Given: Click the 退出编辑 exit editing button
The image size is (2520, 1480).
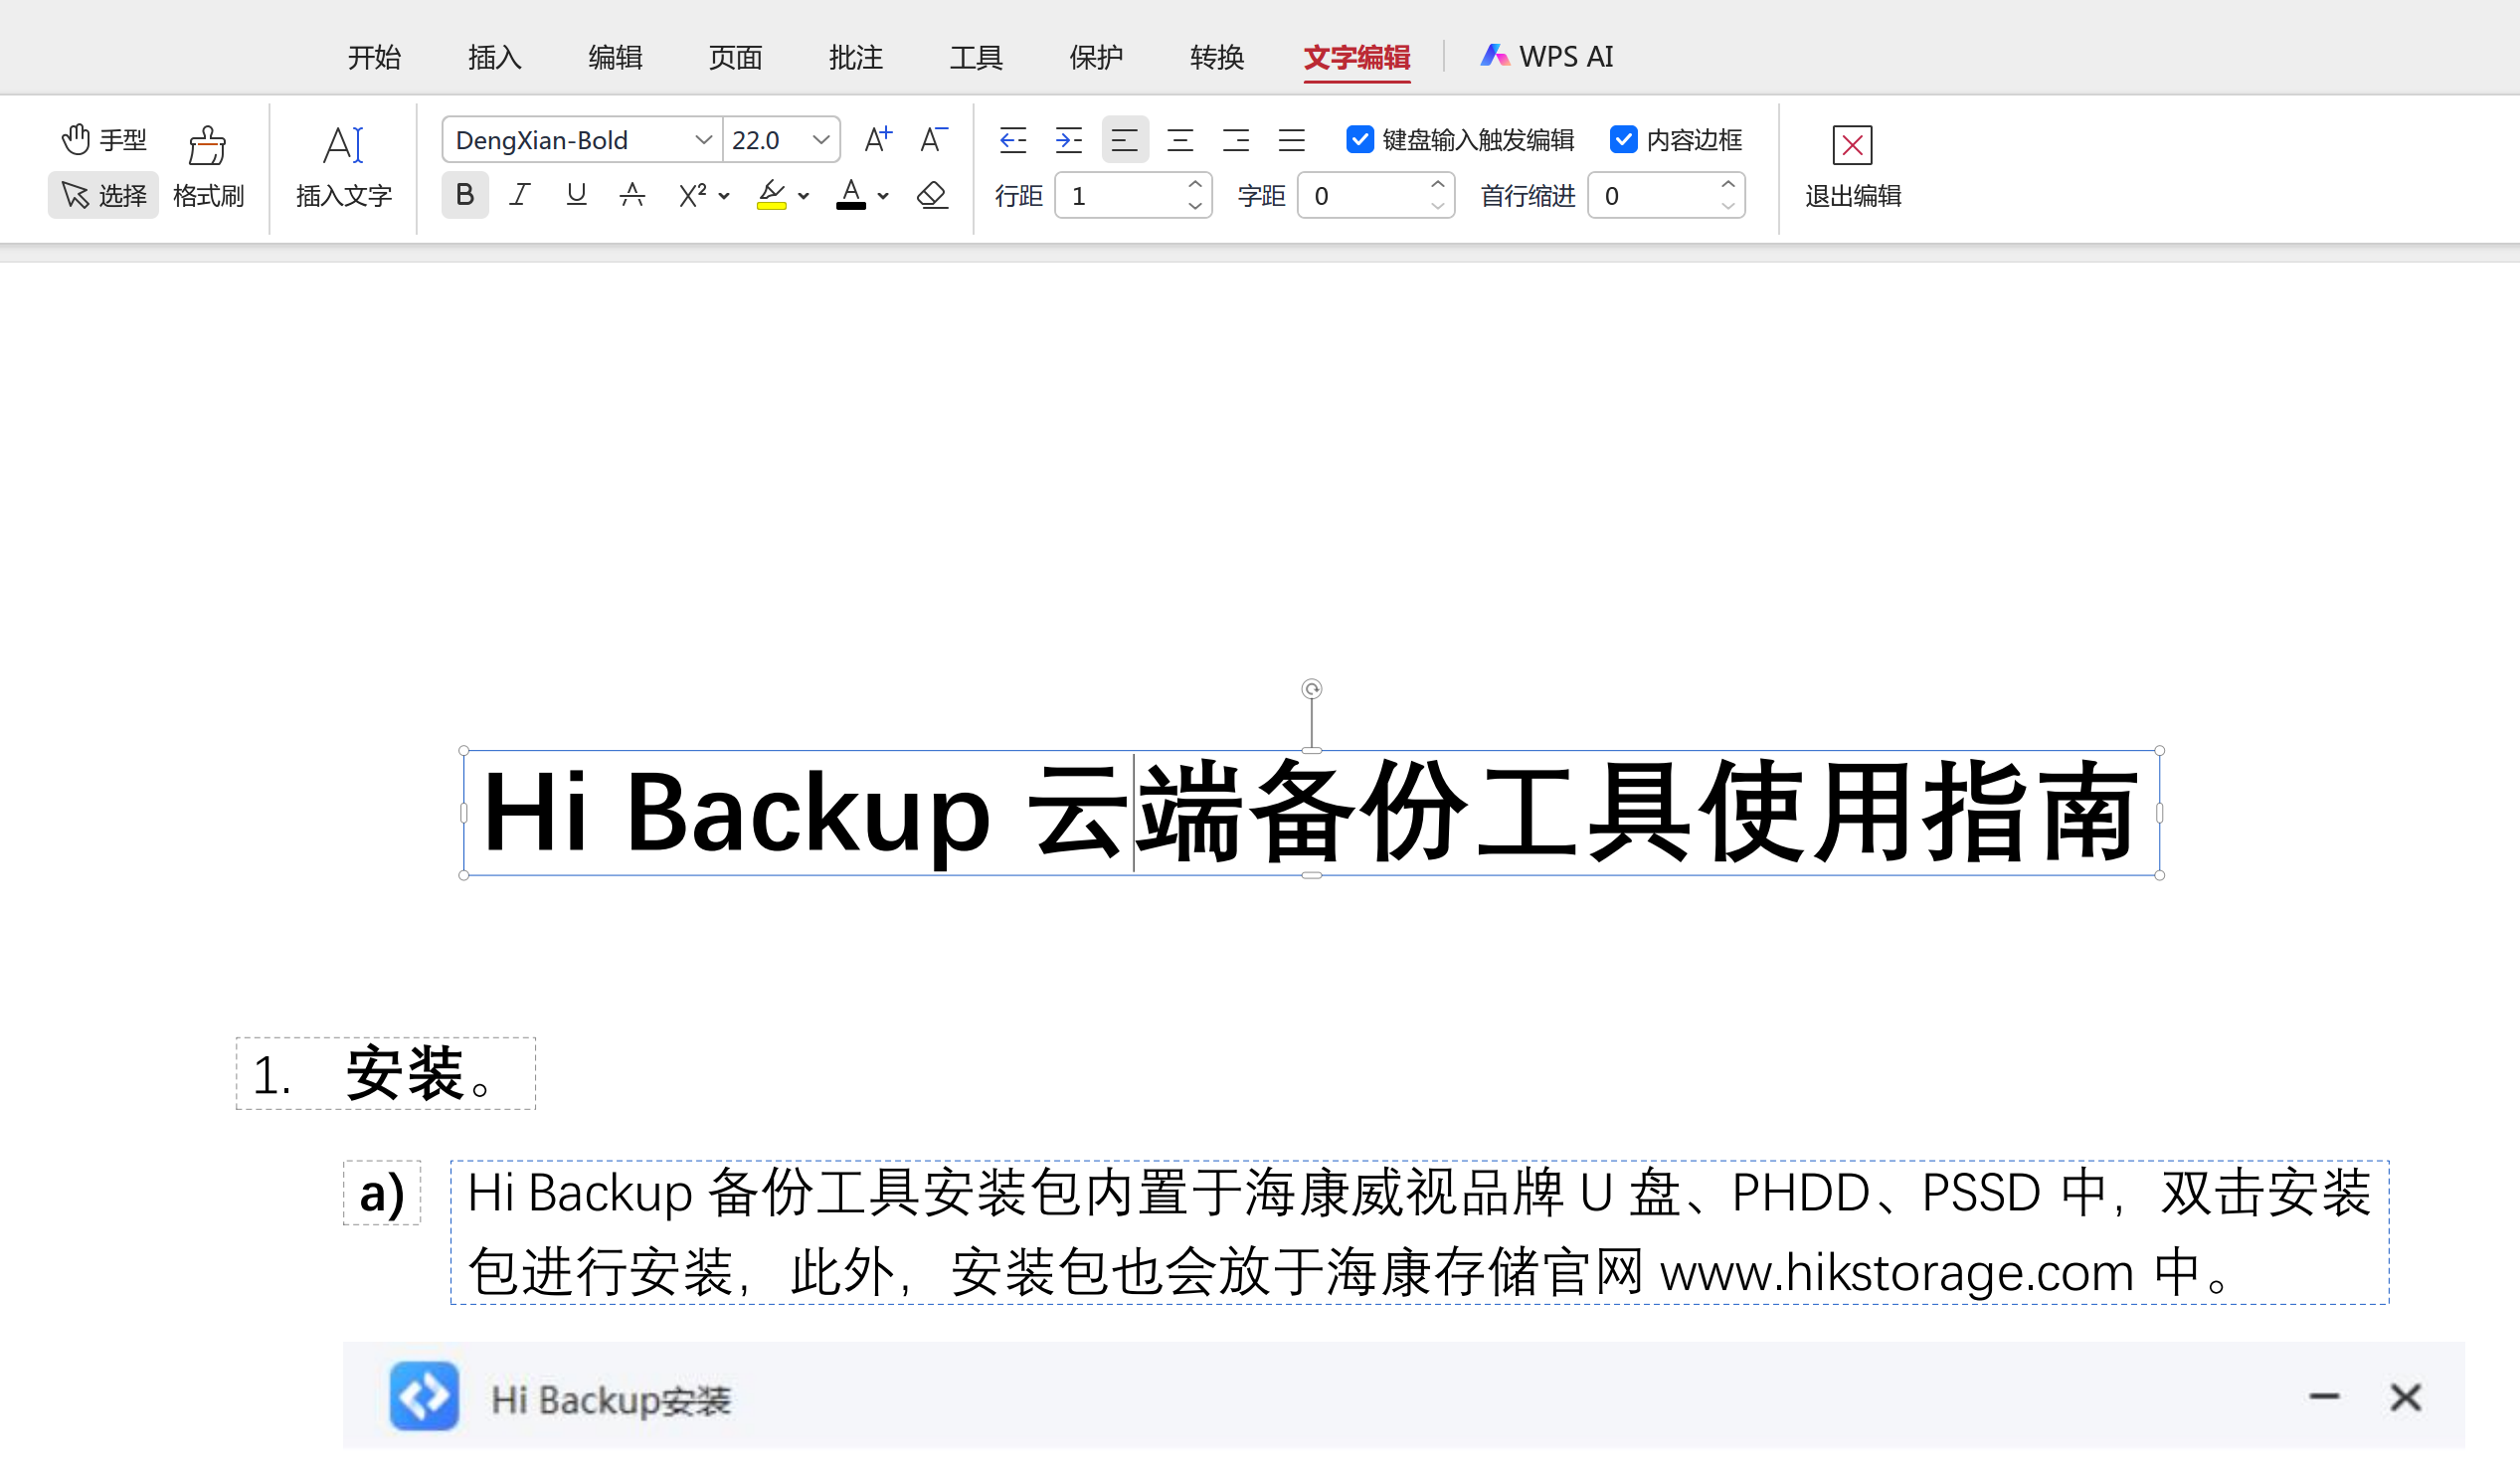Looking at the screenshot, I should (x=1852, y=168).
